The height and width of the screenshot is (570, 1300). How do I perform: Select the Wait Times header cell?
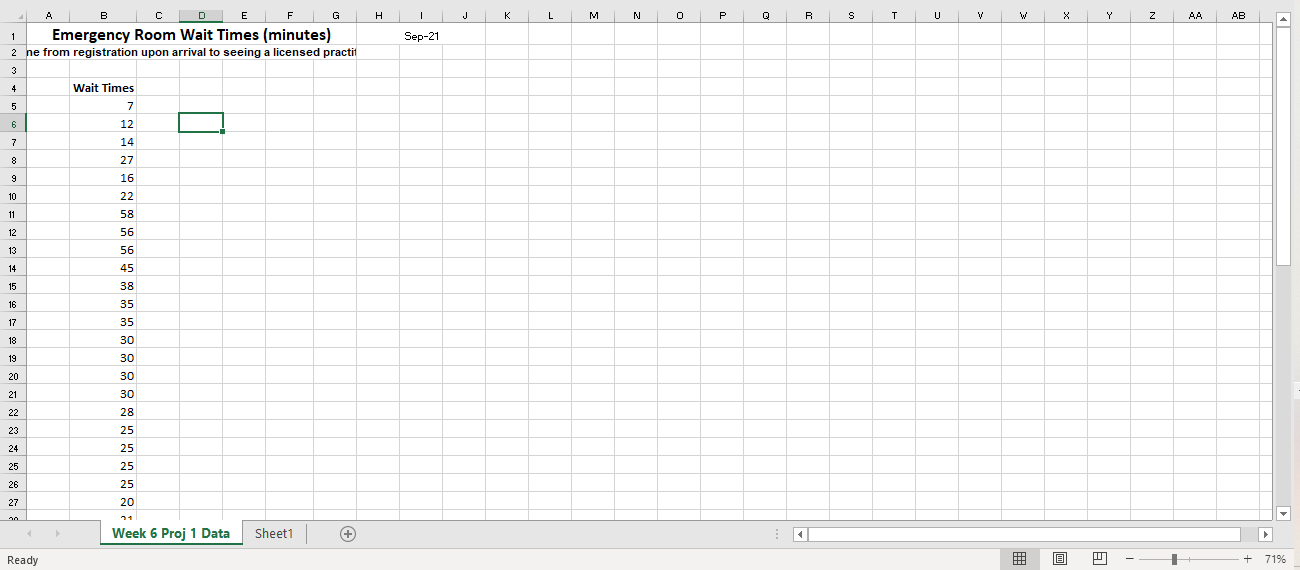(103, 87)
